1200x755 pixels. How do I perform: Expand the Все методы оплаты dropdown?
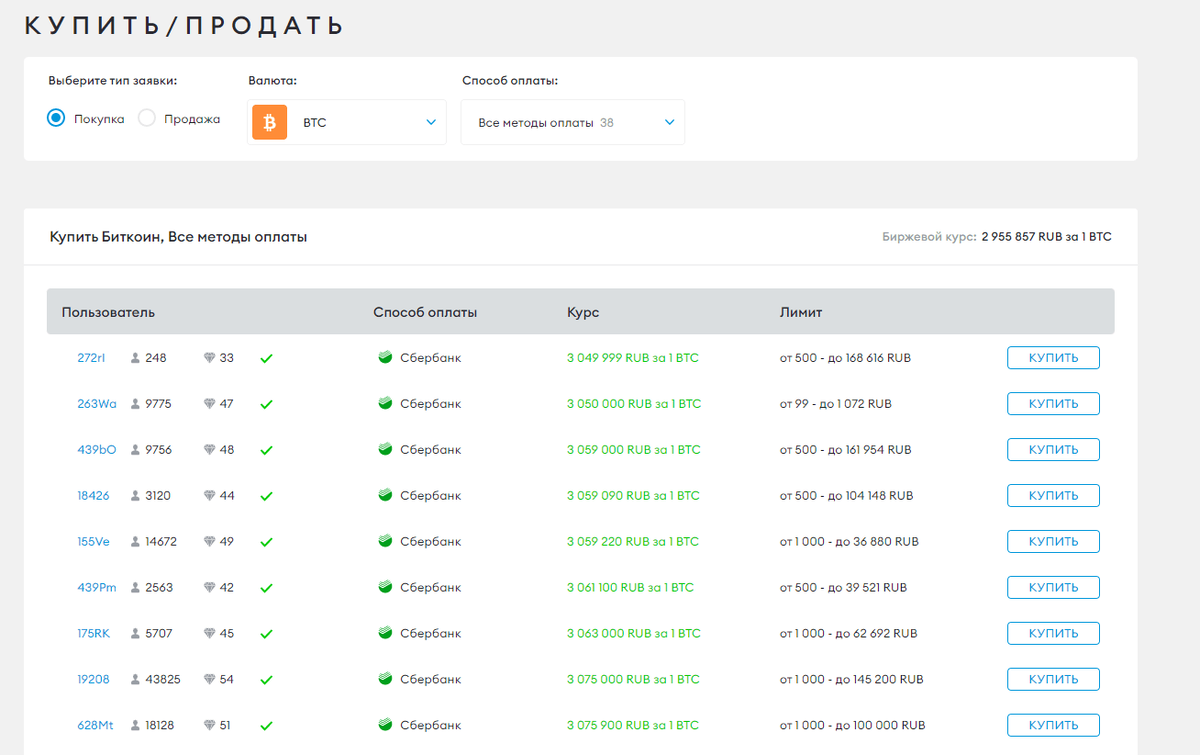(x=572, y=122)
